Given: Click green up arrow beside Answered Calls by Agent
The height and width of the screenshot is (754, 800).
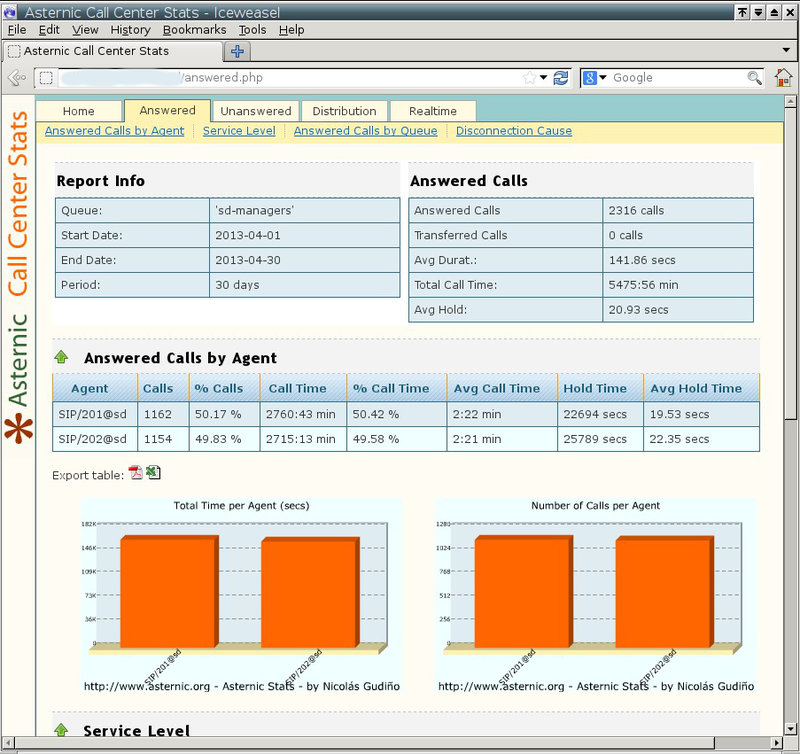Looking at the screenshot, I should (x=61, y=357).
